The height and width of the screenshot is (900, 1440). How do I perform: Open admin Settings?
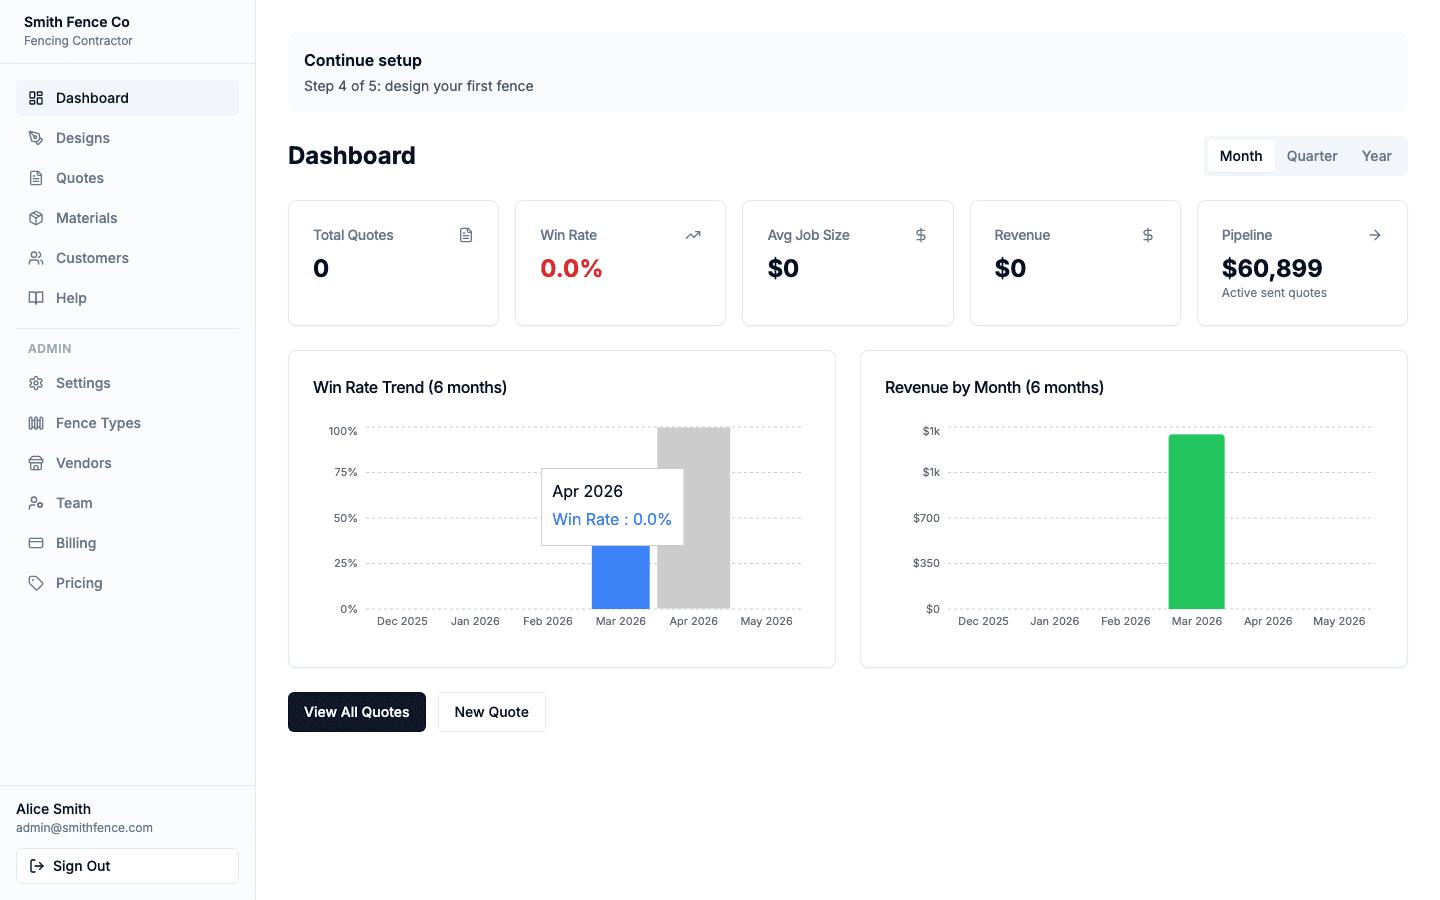pos(127,383)
